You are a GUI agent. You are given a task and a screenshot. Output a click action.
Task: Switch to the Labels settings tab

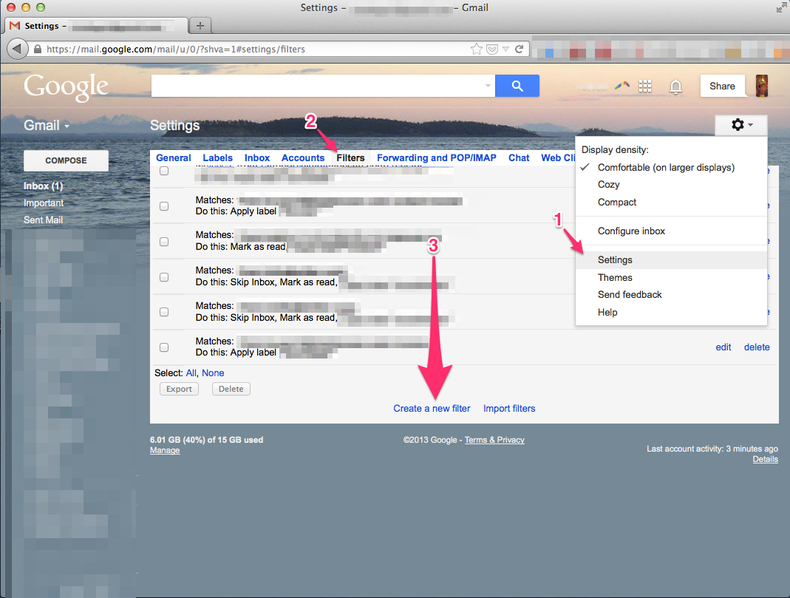pyautogui.click(x=218, y=158)
